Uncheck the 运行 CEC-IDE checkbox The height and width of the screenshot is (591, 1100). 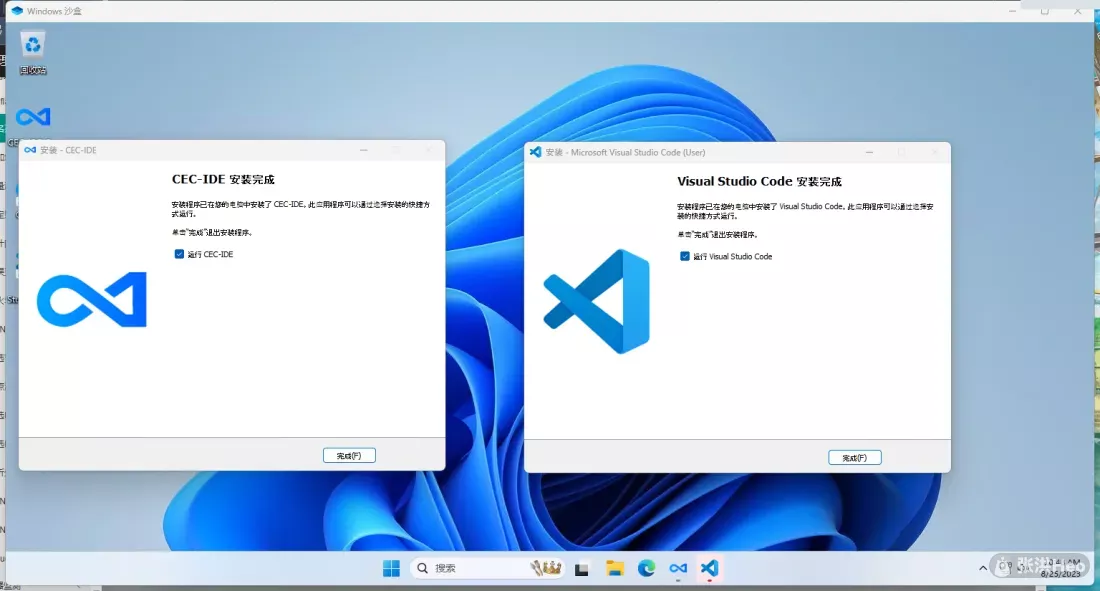point(179,254)
